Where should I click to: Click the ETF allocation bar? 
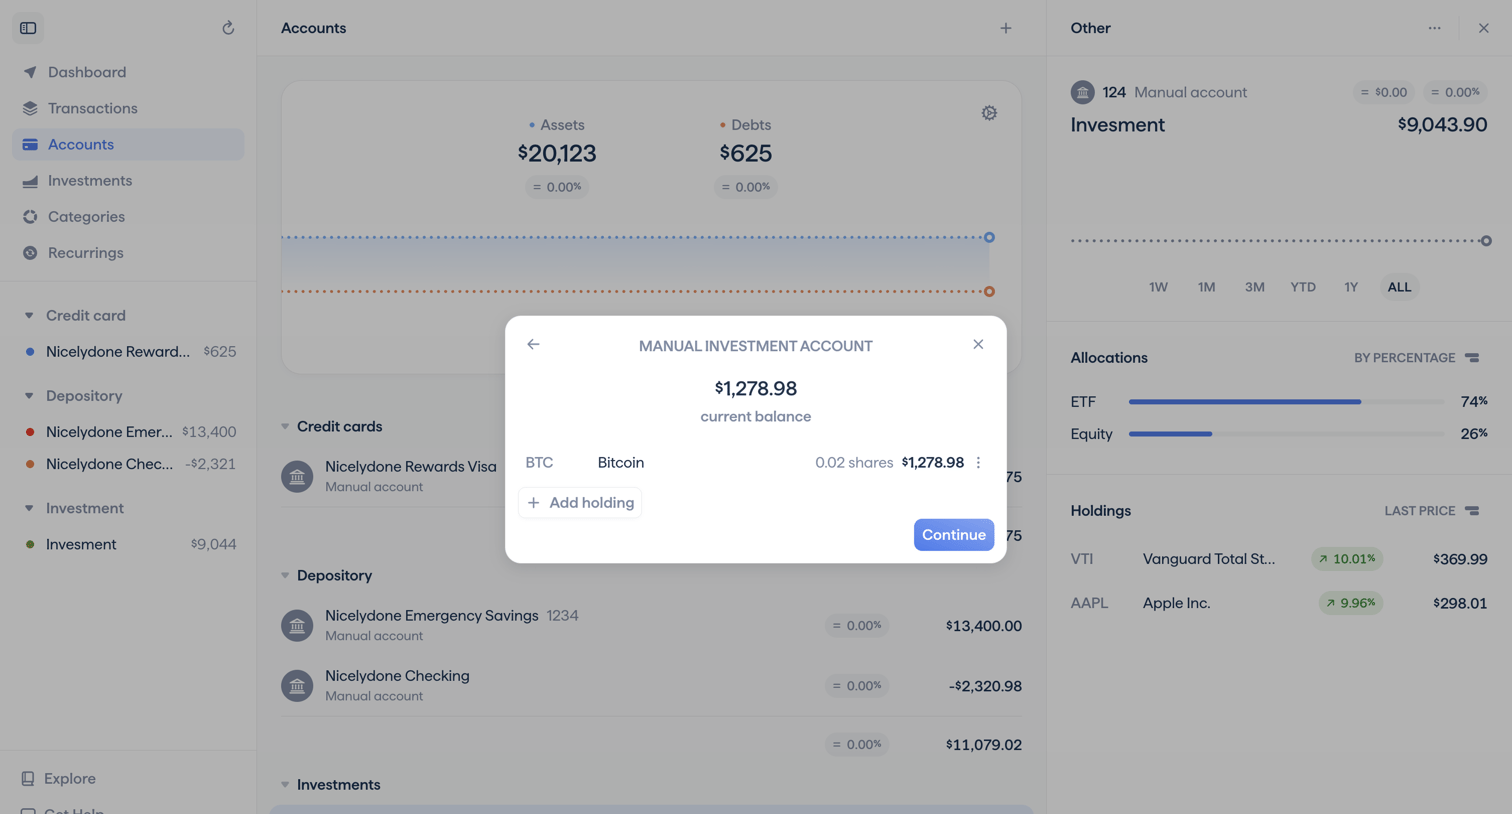pyautogui.click(x=1286, y=402)
